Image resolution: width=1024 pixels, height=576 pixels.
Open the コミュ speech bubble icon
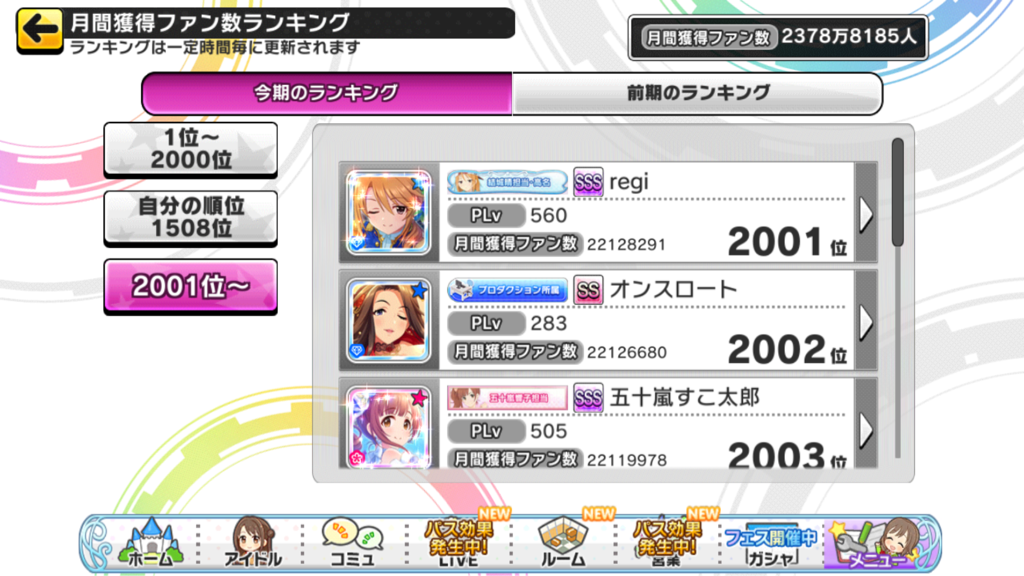tap(353, 542)
